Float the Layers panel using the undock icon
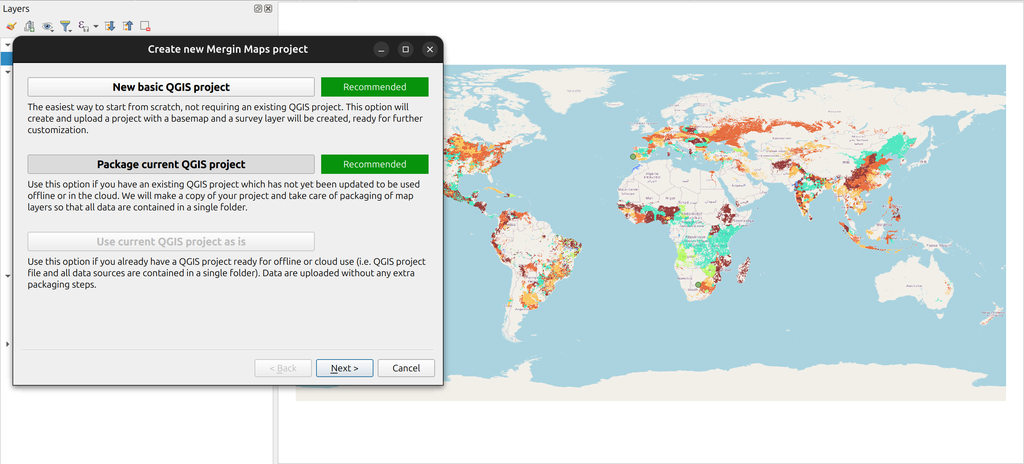The image size is (1024, 464). [258, 8]
